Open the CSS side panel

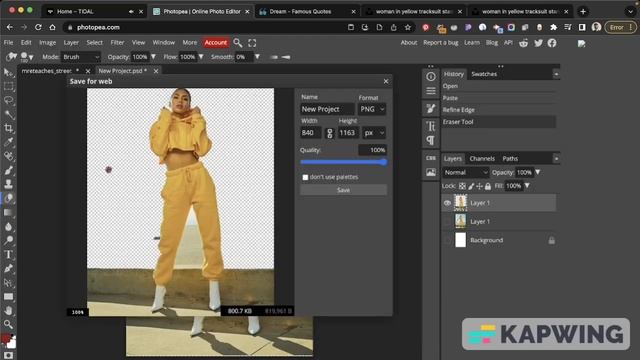[431, 158]
